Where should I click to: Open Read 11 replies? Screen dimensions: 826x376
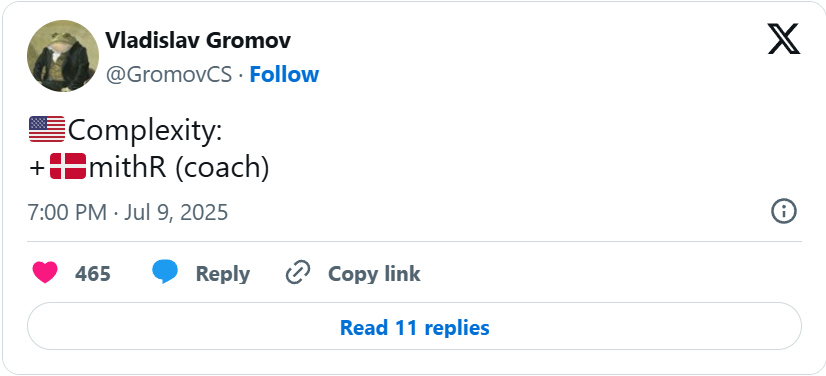[x=415, y=326]
